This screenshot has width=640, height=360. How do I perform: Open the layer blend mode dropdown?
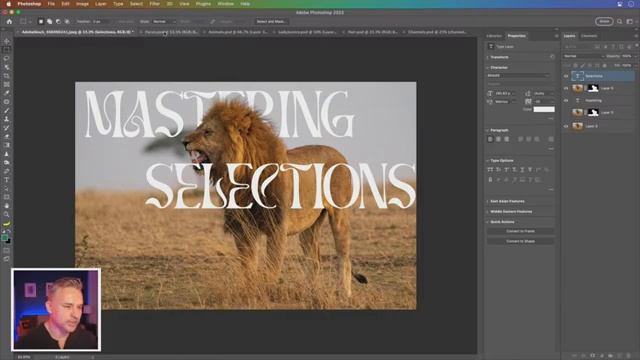click(583, 56)
